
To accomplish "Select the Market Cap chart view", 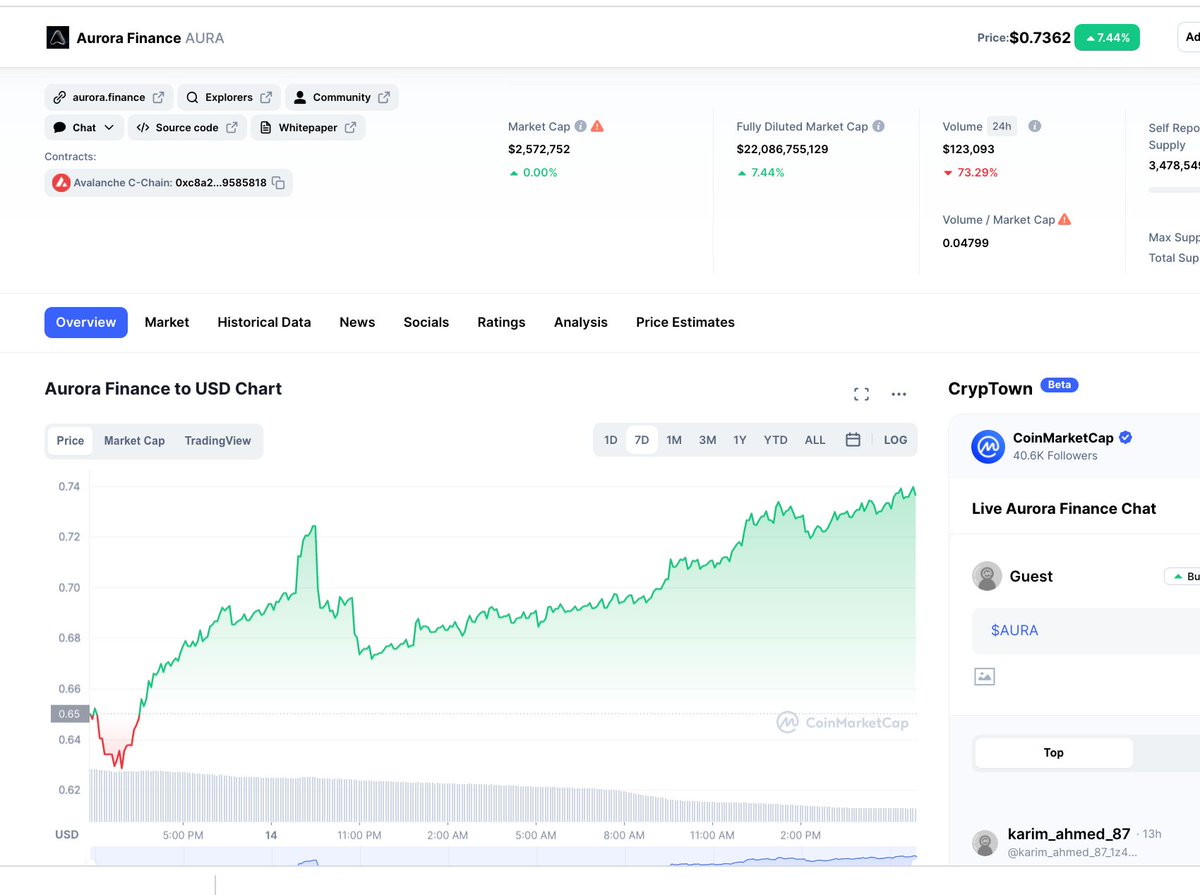I will tap(134, 441).
